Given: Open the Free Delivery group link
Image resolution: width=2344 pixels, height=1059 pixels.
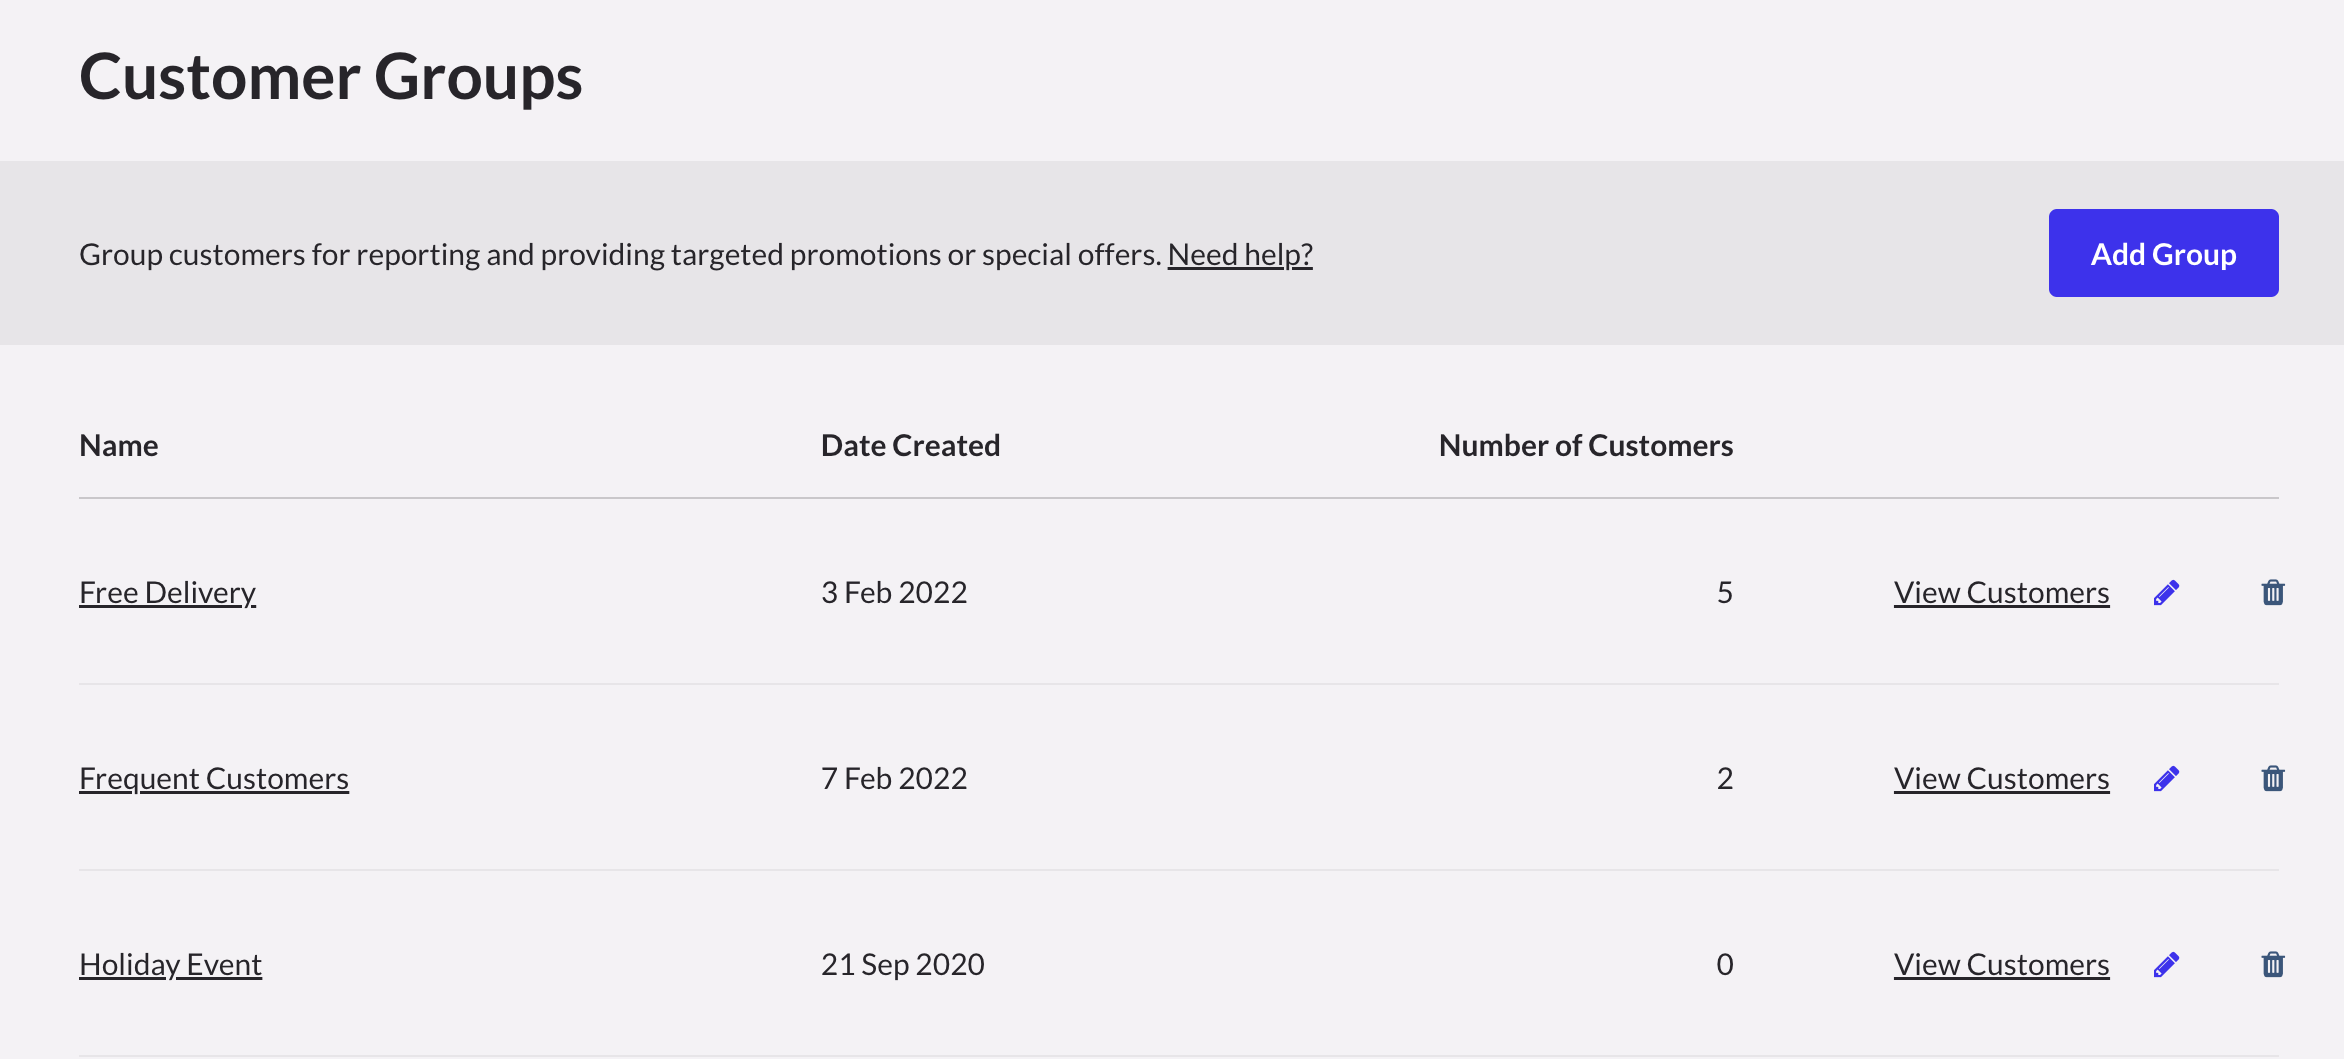Looking at the screenshot, I should (x=167, y=593).
